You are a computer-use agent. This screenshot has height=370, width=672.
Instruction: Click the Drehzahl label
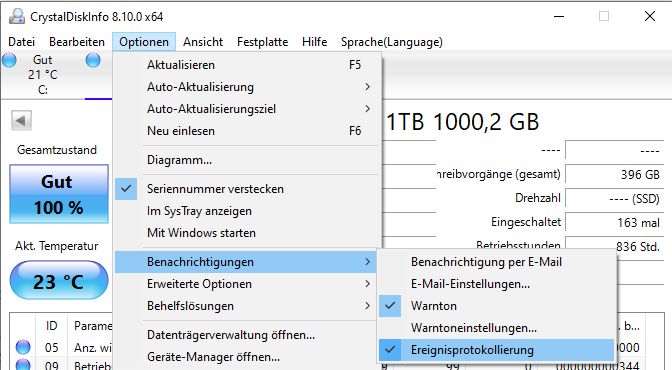(x=537, y=198)
